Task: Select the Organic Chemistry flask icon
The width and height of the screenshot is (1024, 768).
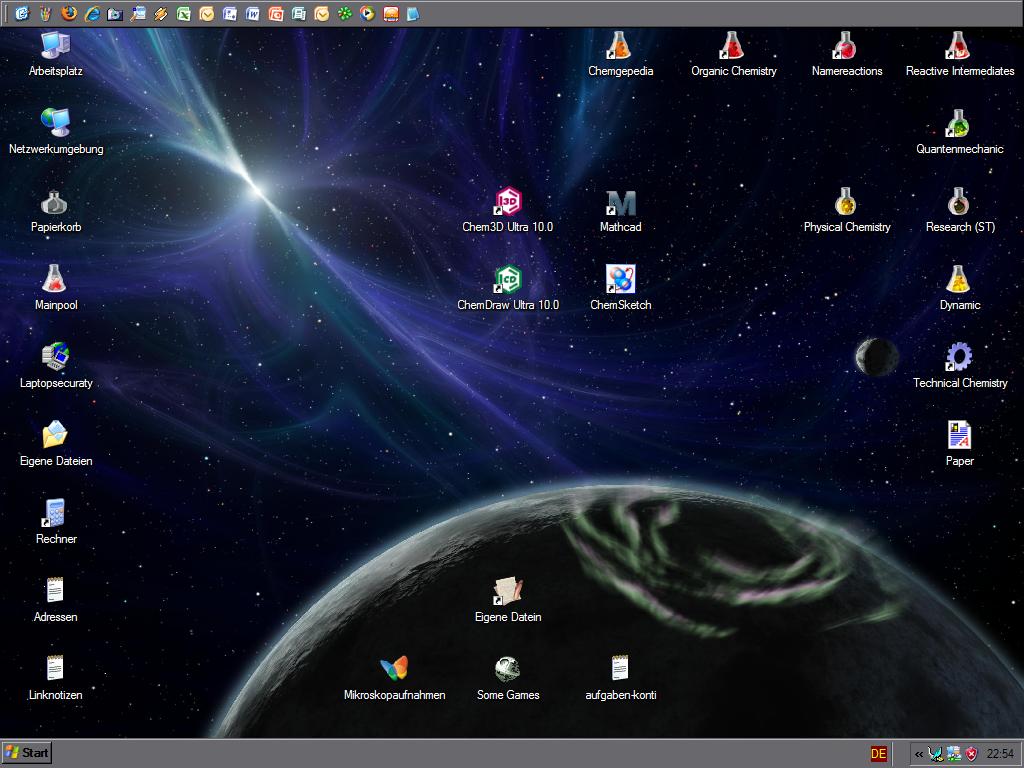Action: (x=733, y=46)
